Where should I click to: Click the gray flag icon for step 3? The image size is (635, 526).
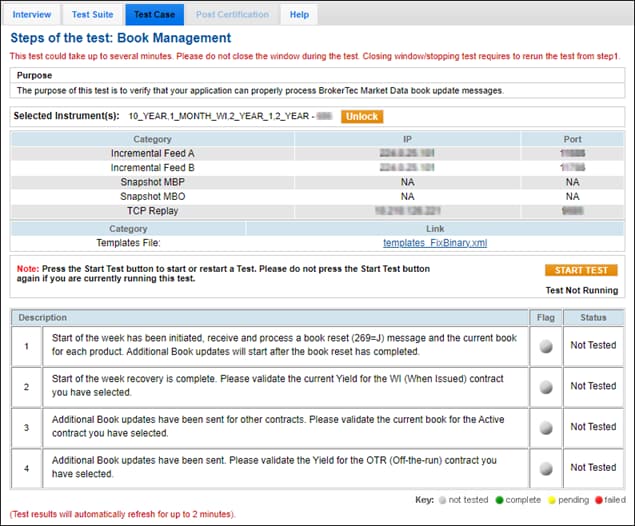click(x=545, y=428)
